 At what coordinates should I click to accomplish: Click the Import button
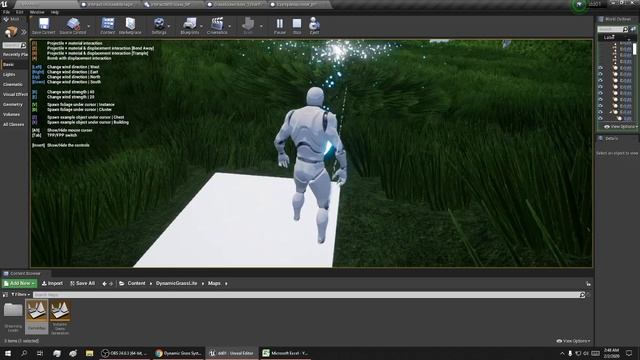tap(52, 283)
